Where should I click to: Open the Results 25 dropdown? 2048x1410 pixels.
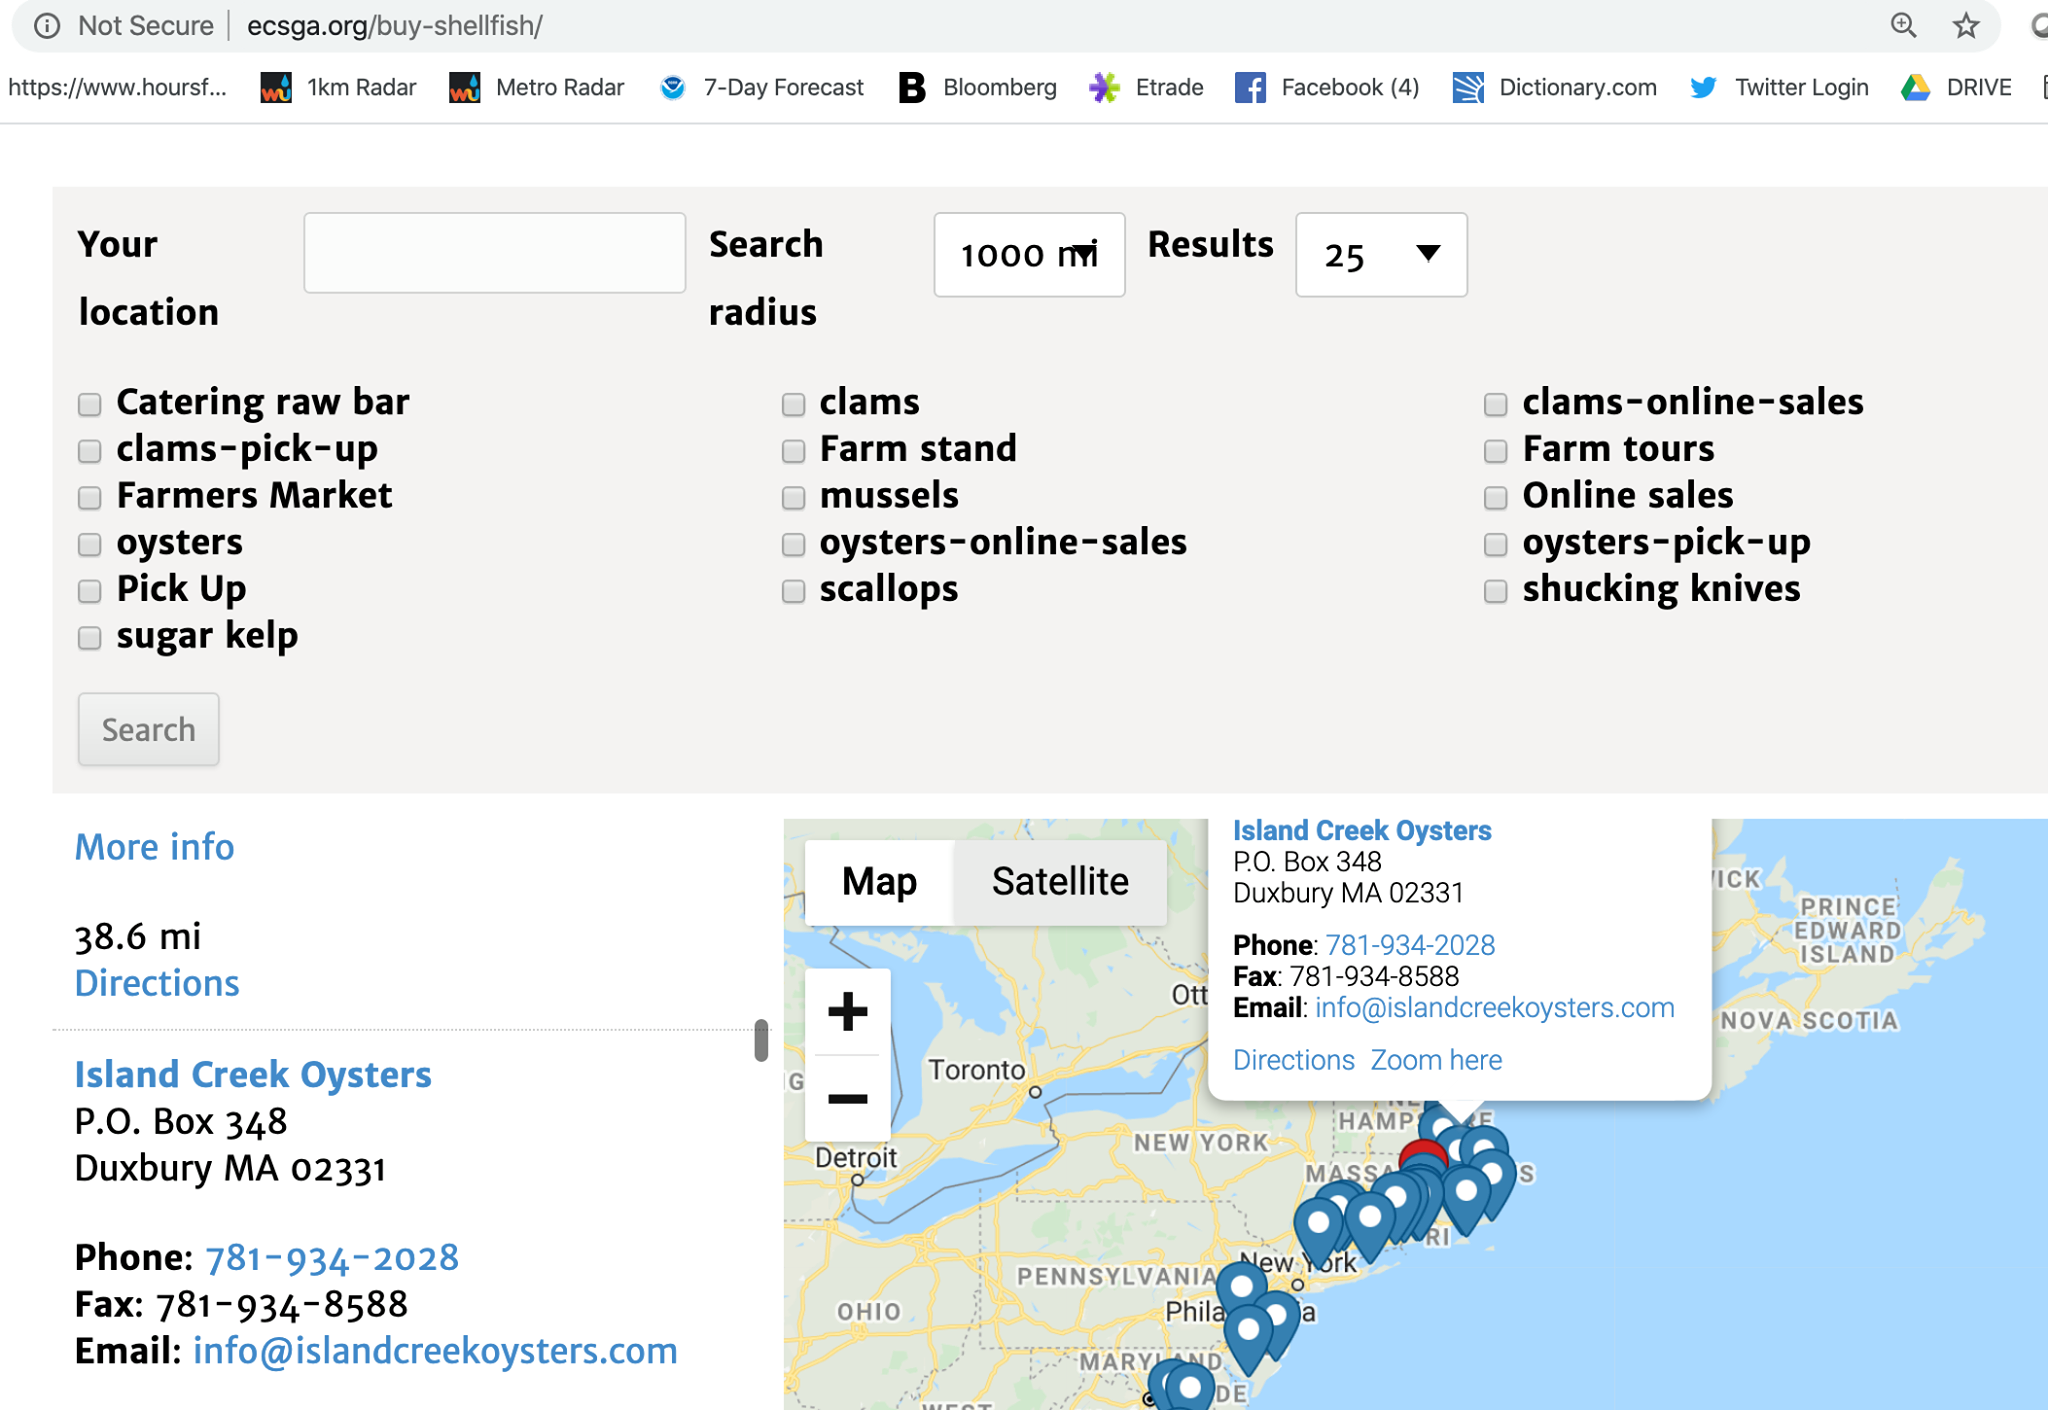[x=1381, y=254]
